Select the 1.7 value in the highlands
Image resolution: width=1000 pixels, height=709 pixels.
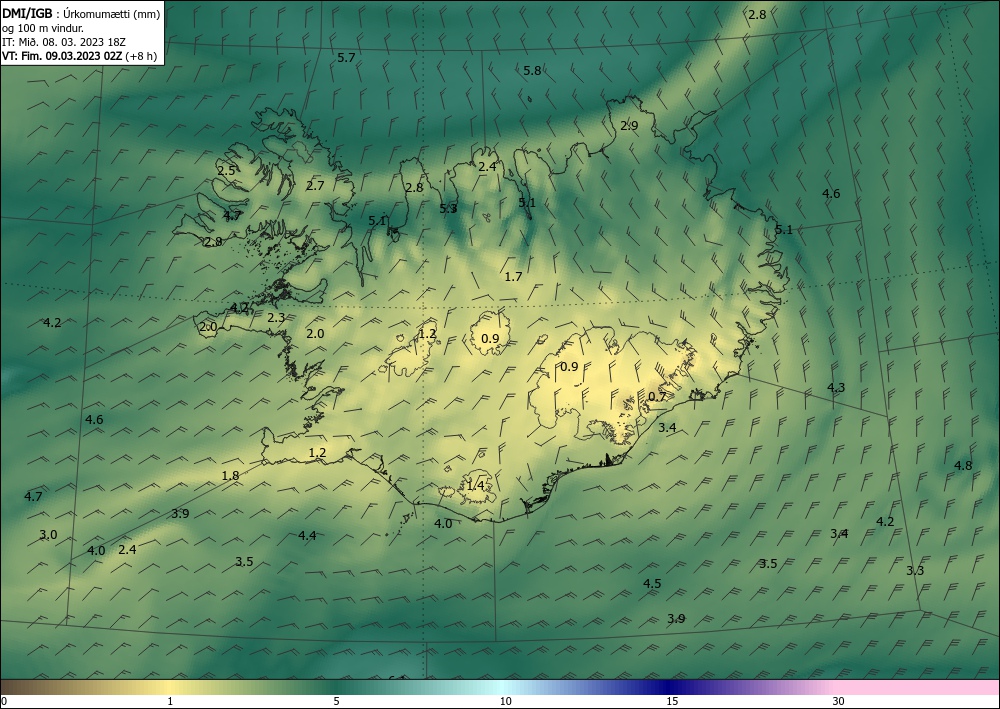(513, 276)
